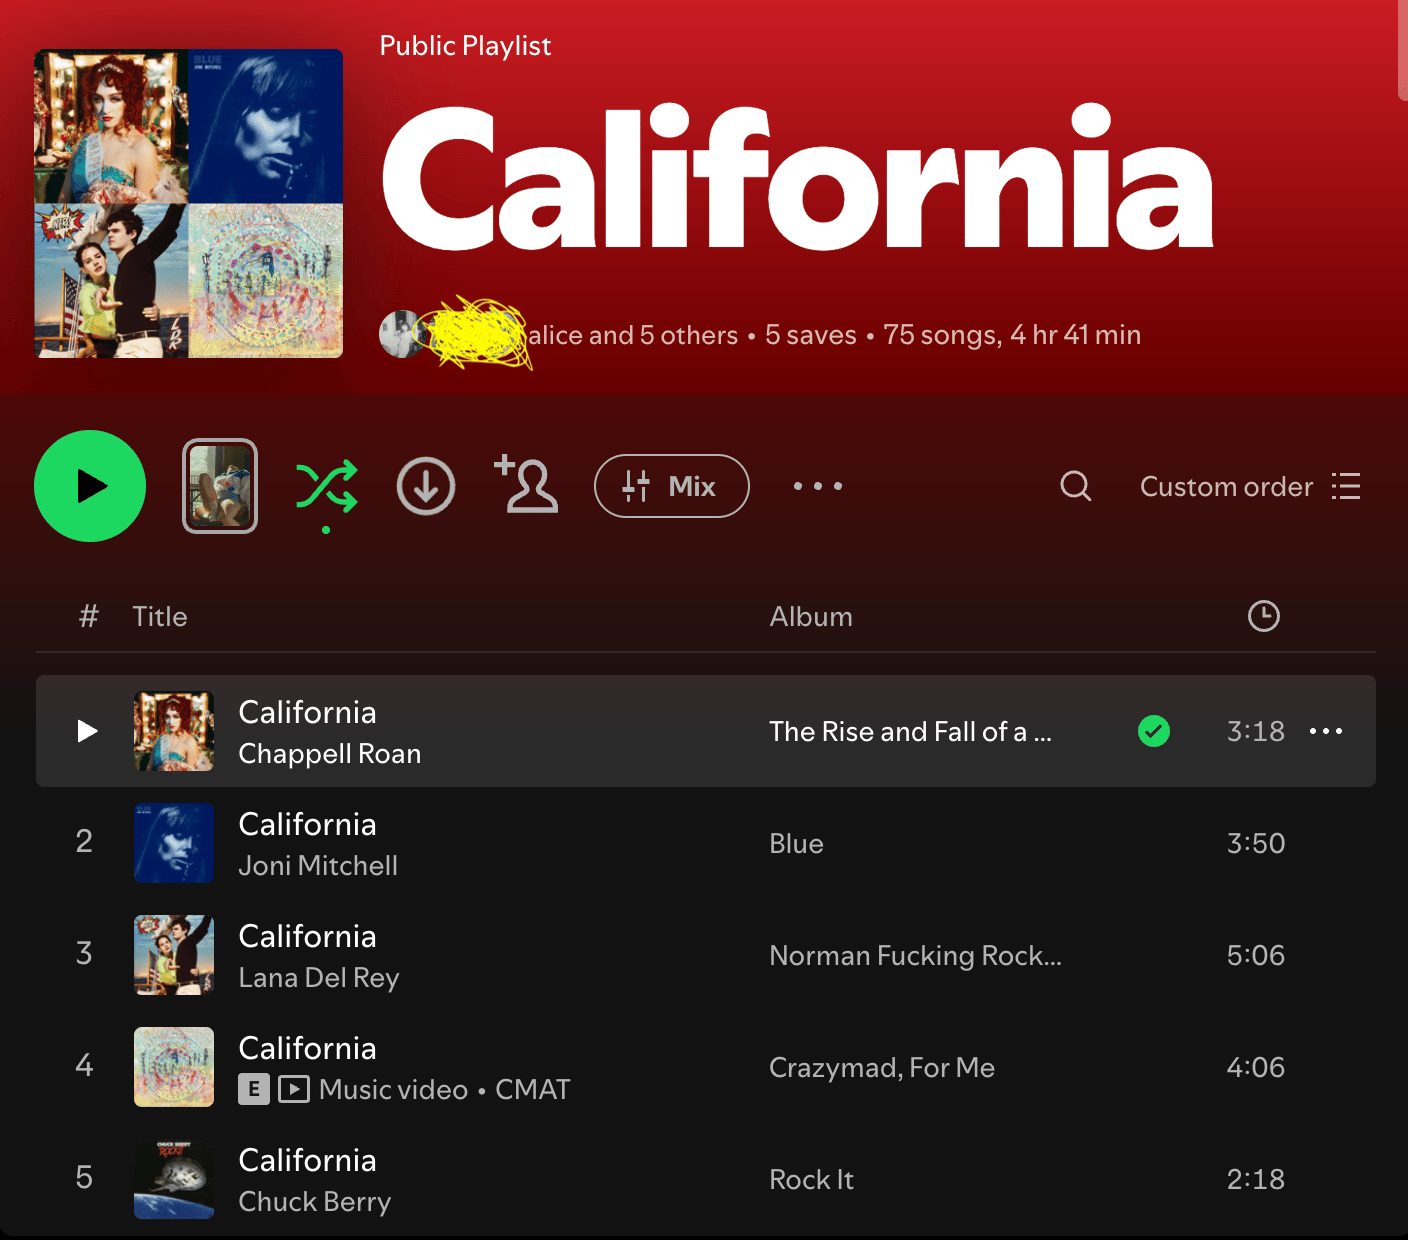Open the Norman Fucking Rock... album link
The image size is (1408, 1240).
point(915,956)
